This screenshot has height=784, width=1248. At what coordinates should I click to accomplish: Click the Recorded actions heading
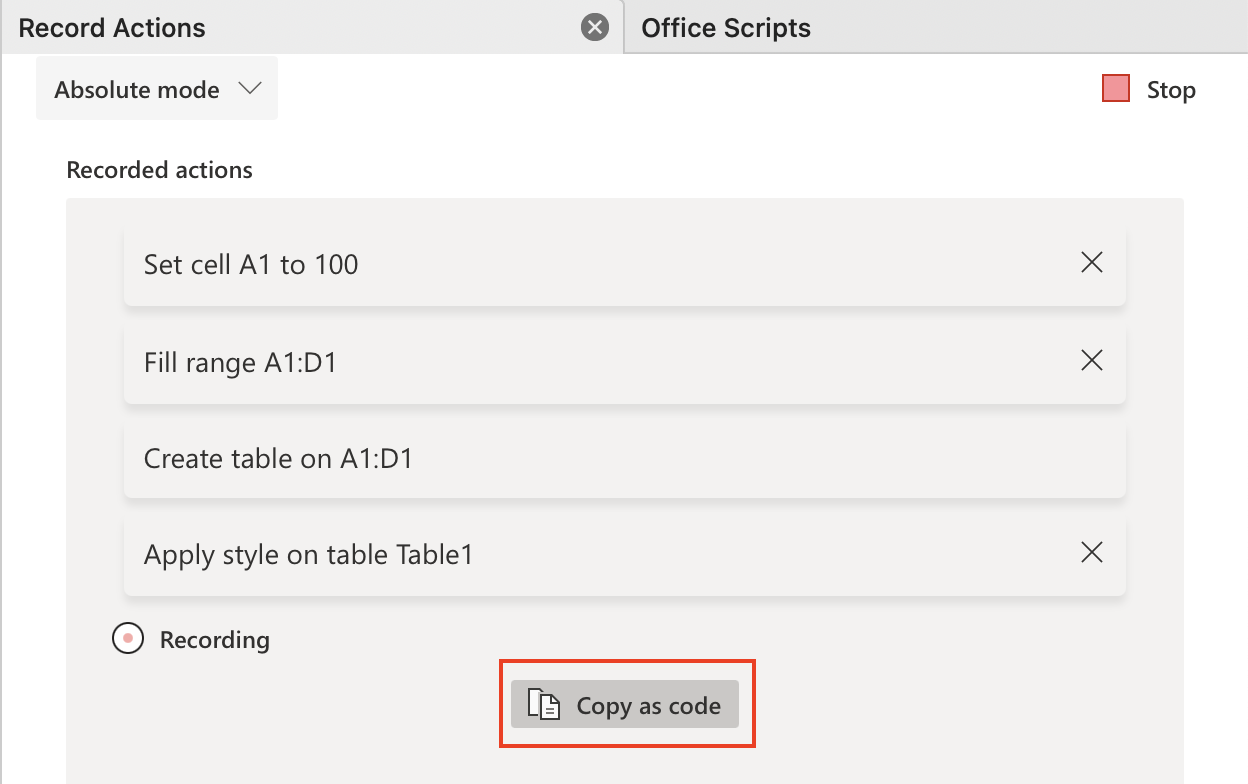click(159, 169)
